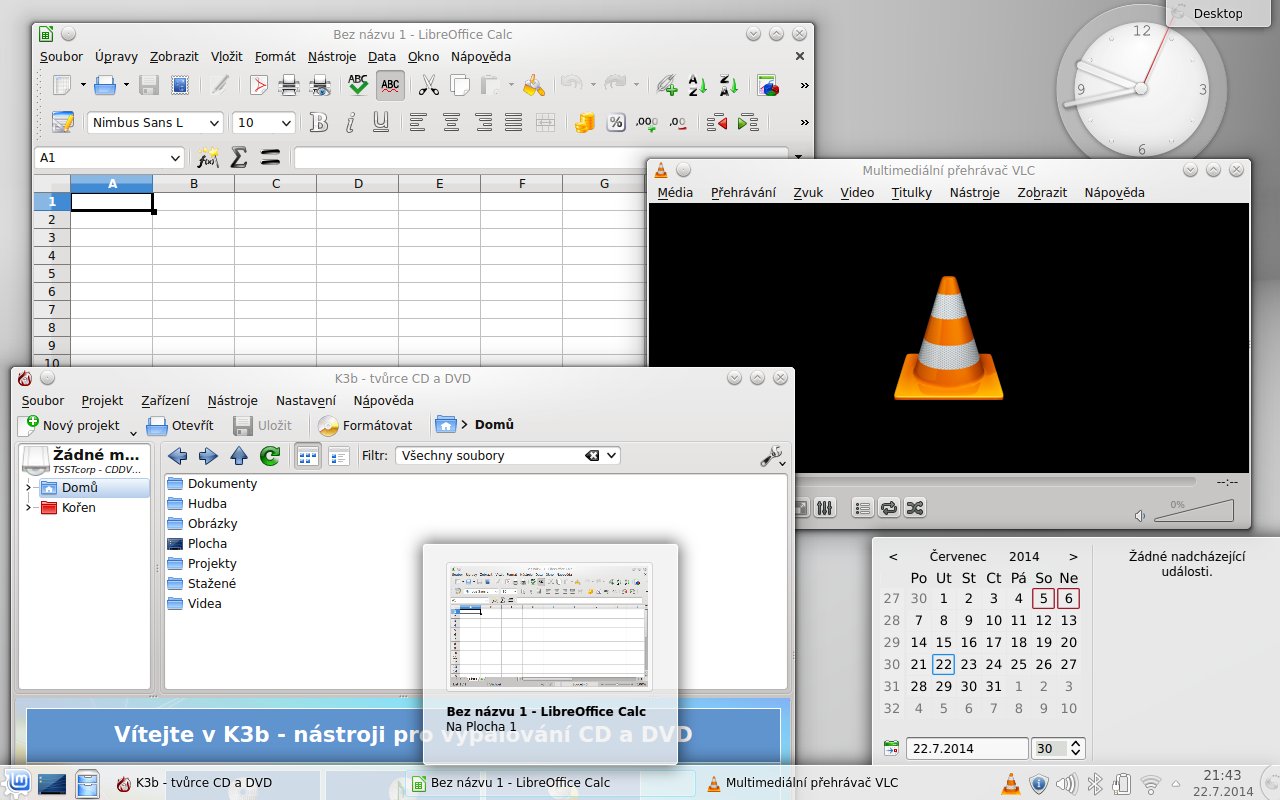The image size is (1280, 800).
Task: Open the Formát menu in Calc
Action: coord(275,57)
